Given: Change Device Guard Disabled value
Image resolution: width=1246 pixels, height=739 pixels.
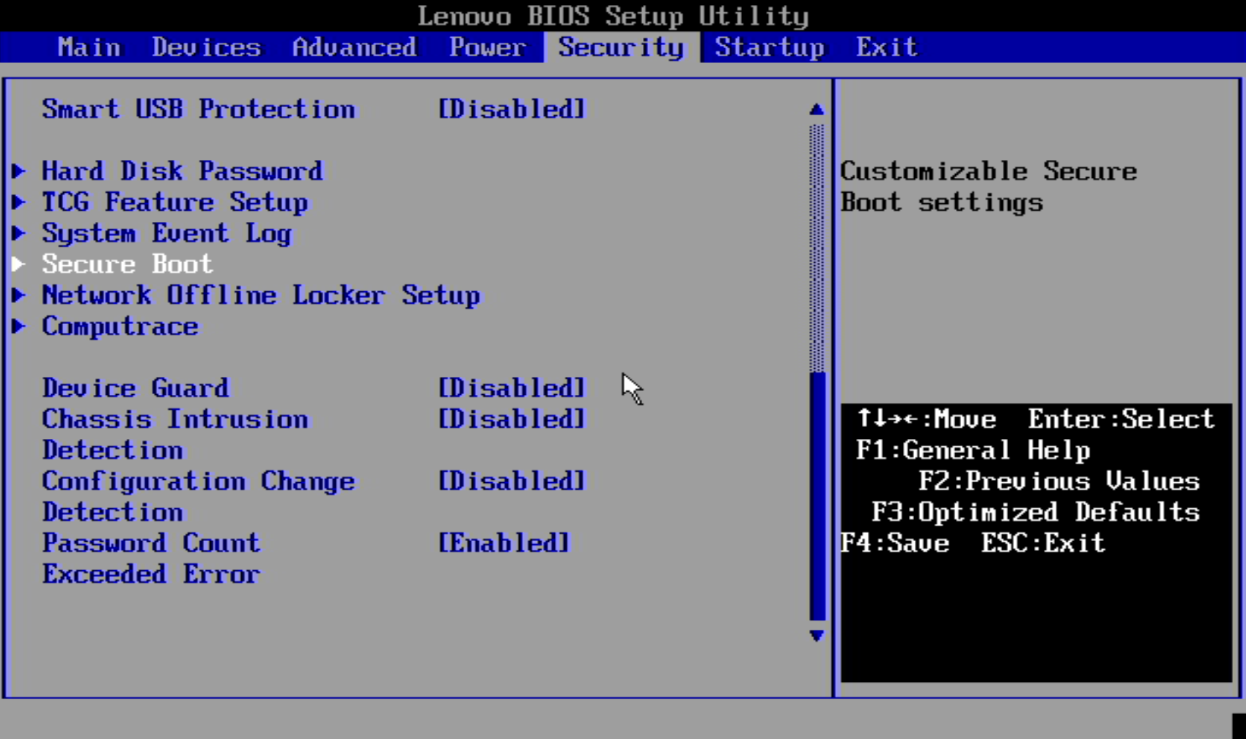Looking at the screenshot, I should click(x=512, y=388).
